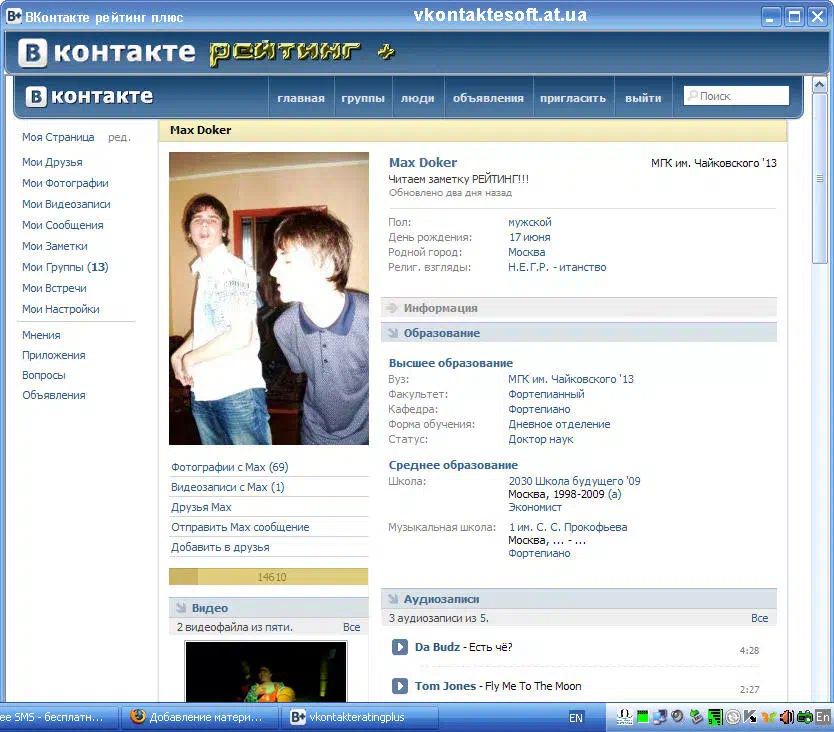Click the B+ app icon in title bar
Screen dimensions: 834x732
(x=14, y=16)
